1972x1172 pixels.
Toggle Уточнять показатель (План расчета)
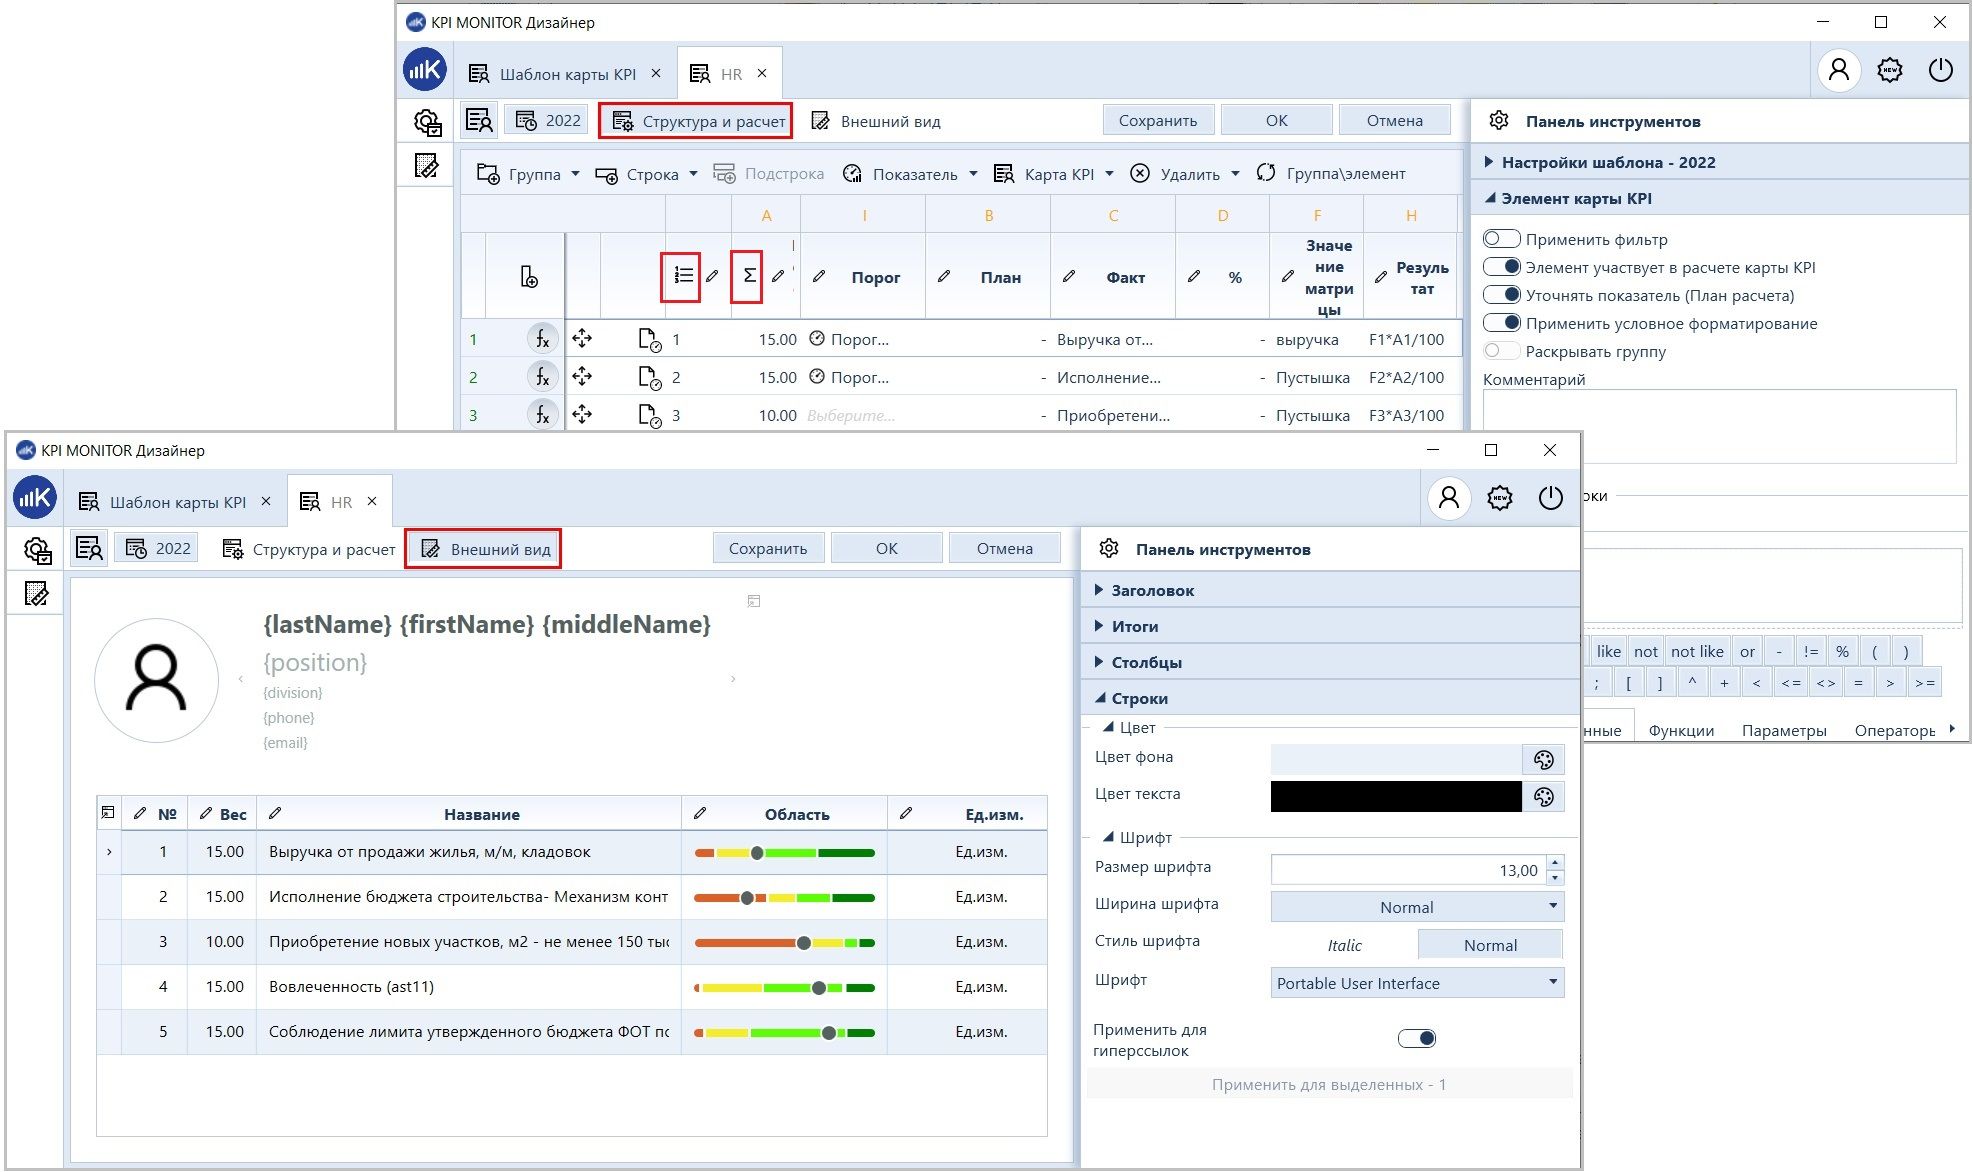click(1502, 295)
